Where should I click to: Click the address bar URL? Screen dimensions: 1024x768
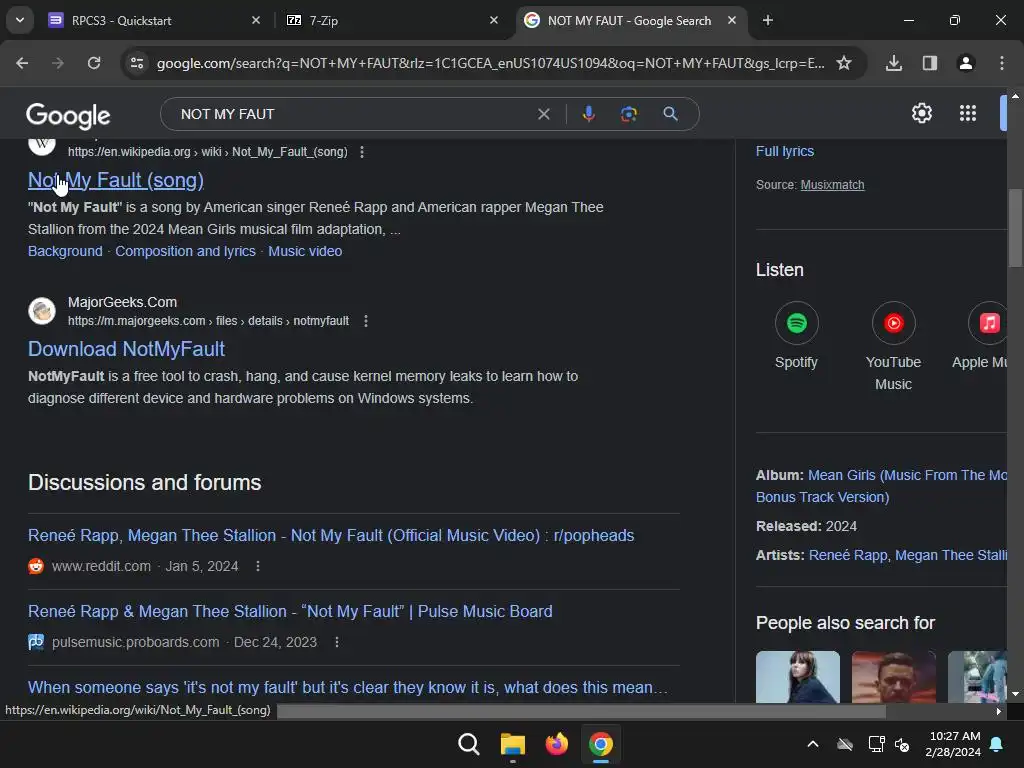(x=490, y=63)
